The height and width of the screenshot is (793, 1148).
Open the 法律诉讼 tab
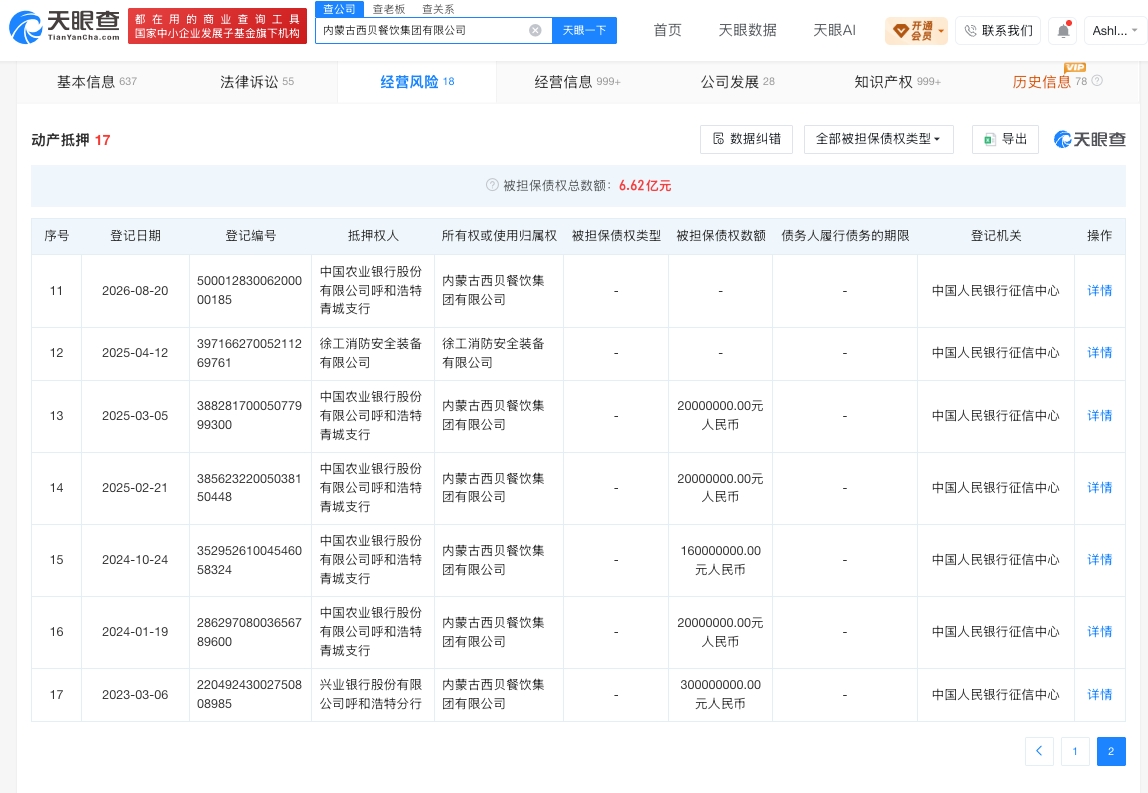tap(257, 82)
